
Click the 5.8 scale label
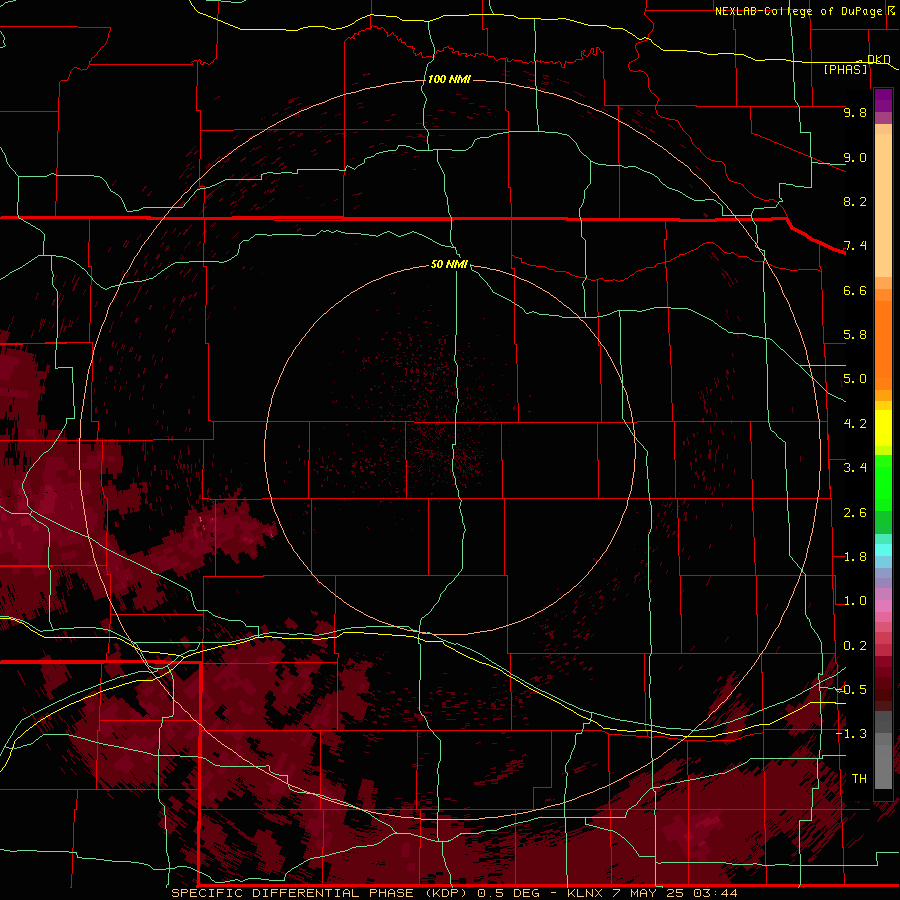coord(855,335)
